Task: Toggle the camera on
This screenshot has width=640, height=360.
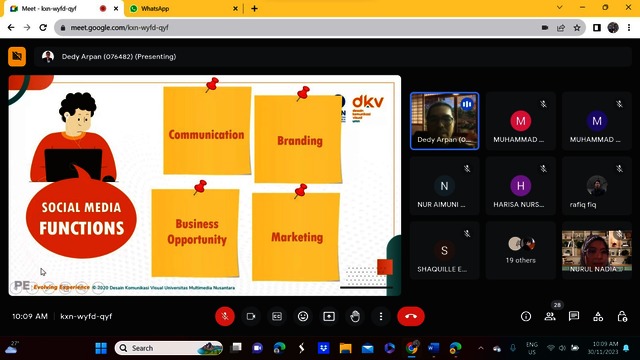Action: click(x=251, y=316)
